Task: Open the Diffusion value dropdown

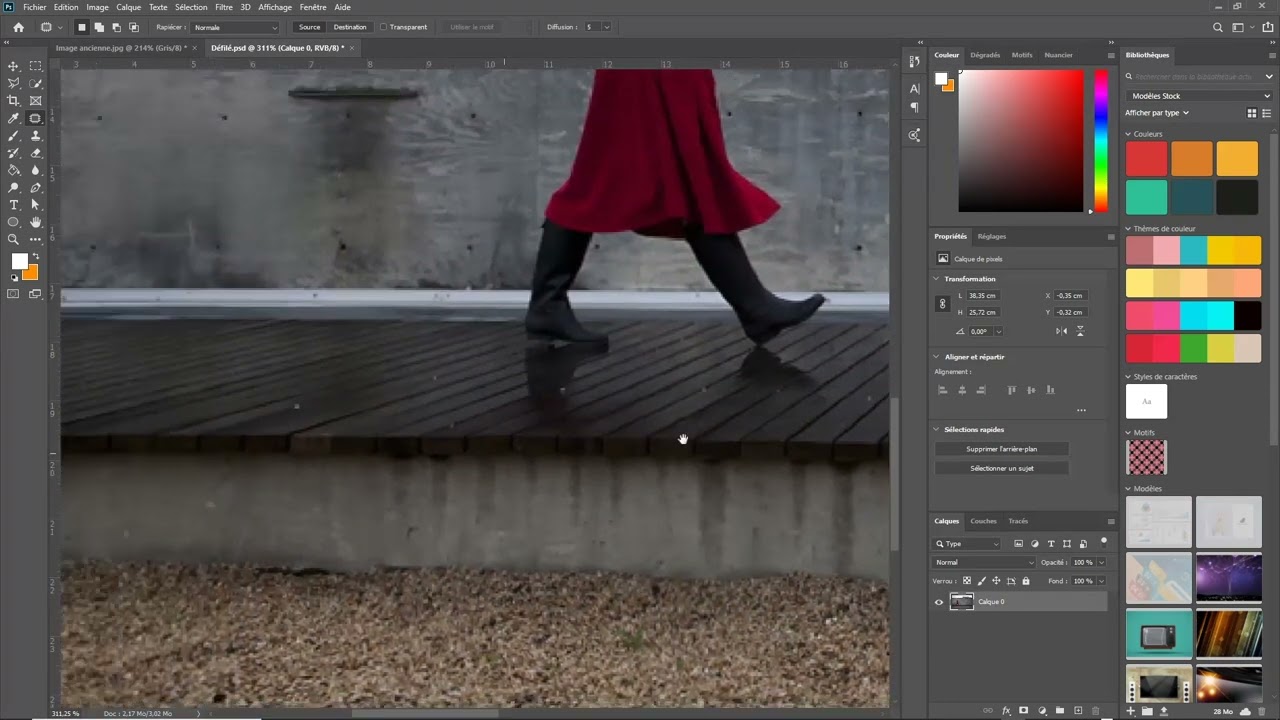Action: point(606,27)
